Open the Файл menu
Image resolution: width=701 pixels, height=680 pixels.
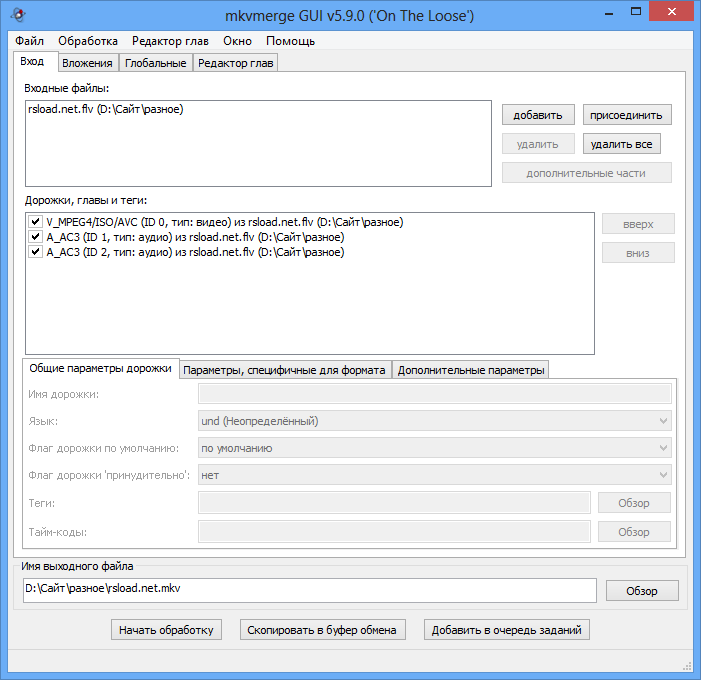point(30,41)
